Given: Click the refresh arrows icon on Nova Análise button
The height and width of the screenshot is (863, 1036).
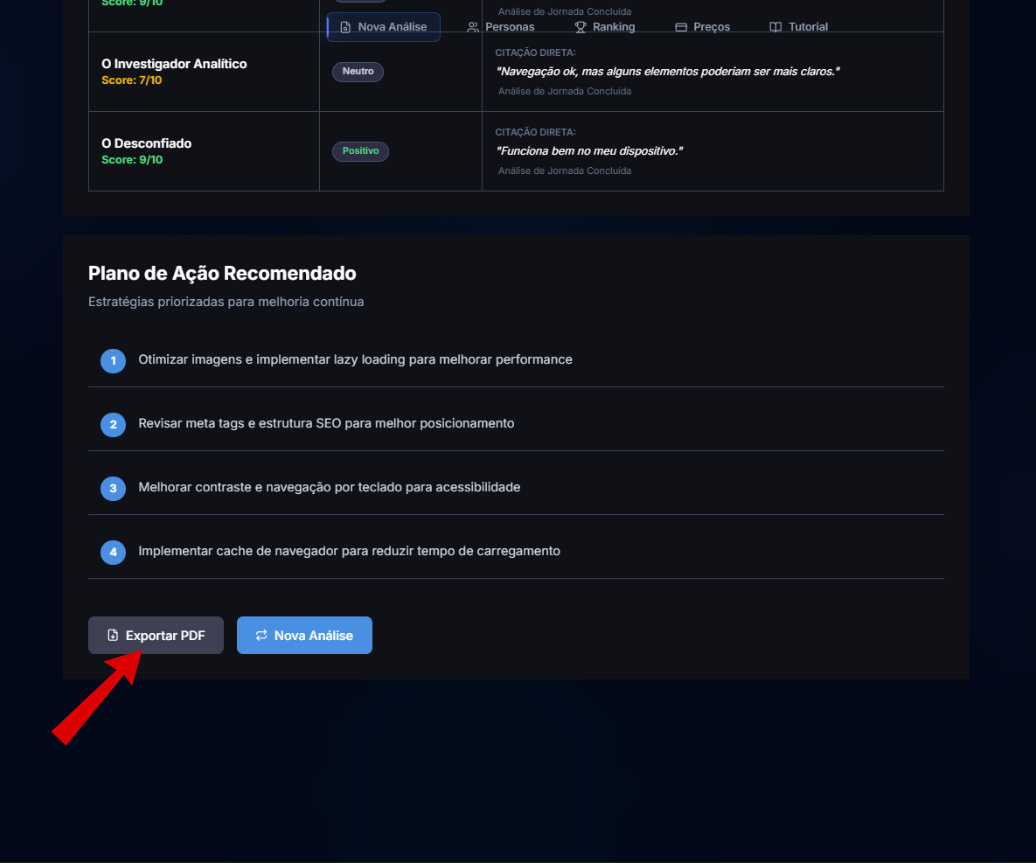Looking at the screenshot, I should click(262, 636).
